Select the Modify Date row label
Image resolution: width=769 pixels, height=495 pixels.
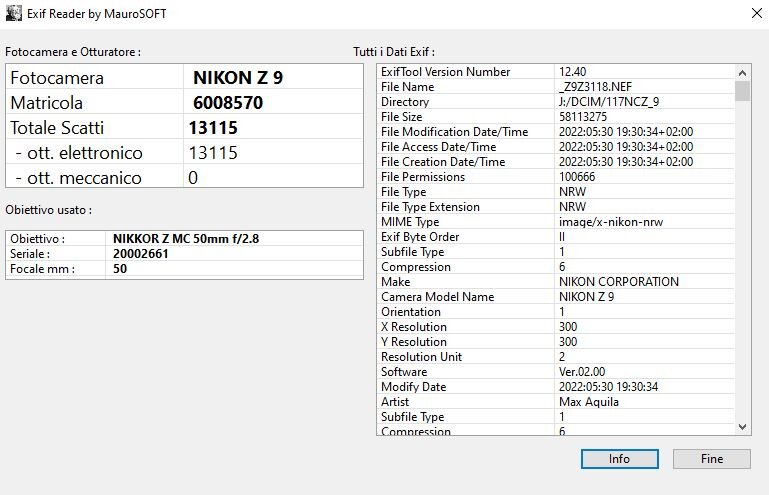coord(414,387)
